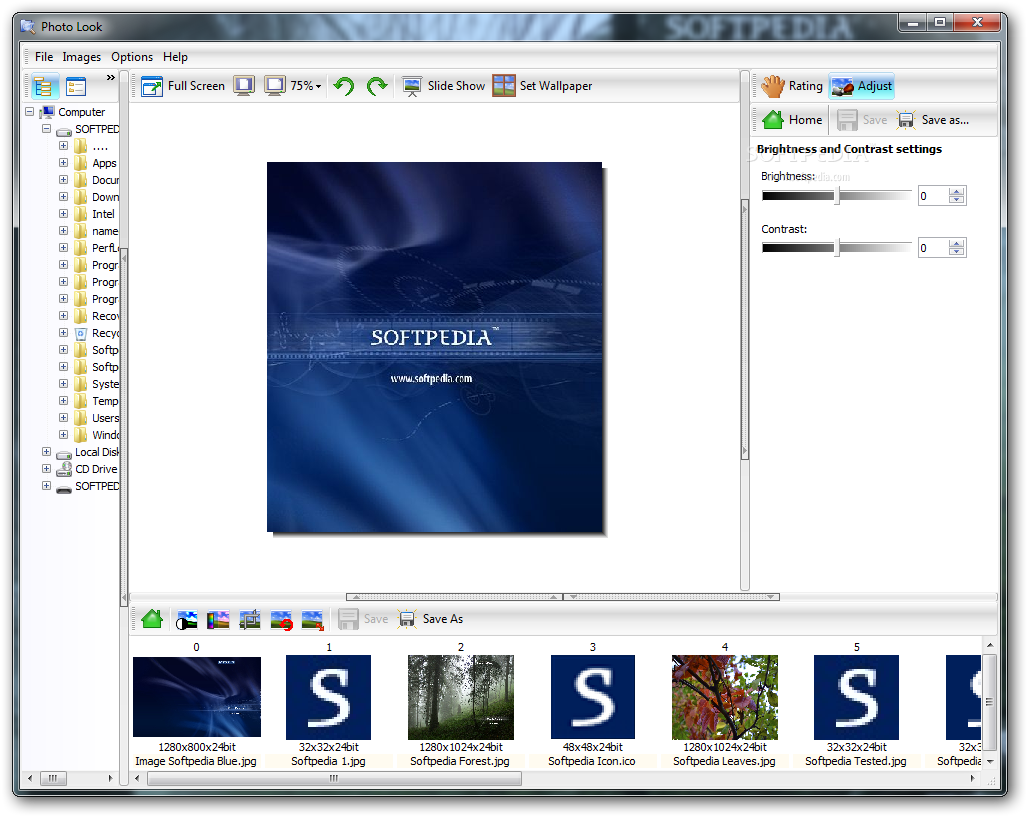This screenshot has height=817, width=1028.
Task: Select the rotate image tool icon
Action: tap(281, 619)
